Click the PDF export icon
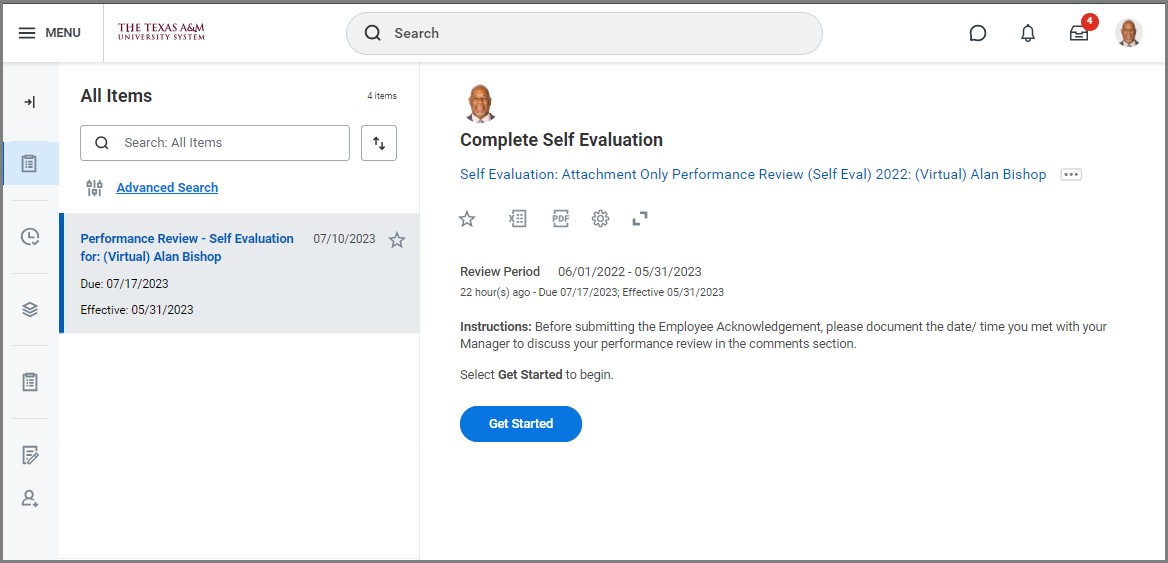This screenshot has width=1168, height=563. click(x=561, y=219)
